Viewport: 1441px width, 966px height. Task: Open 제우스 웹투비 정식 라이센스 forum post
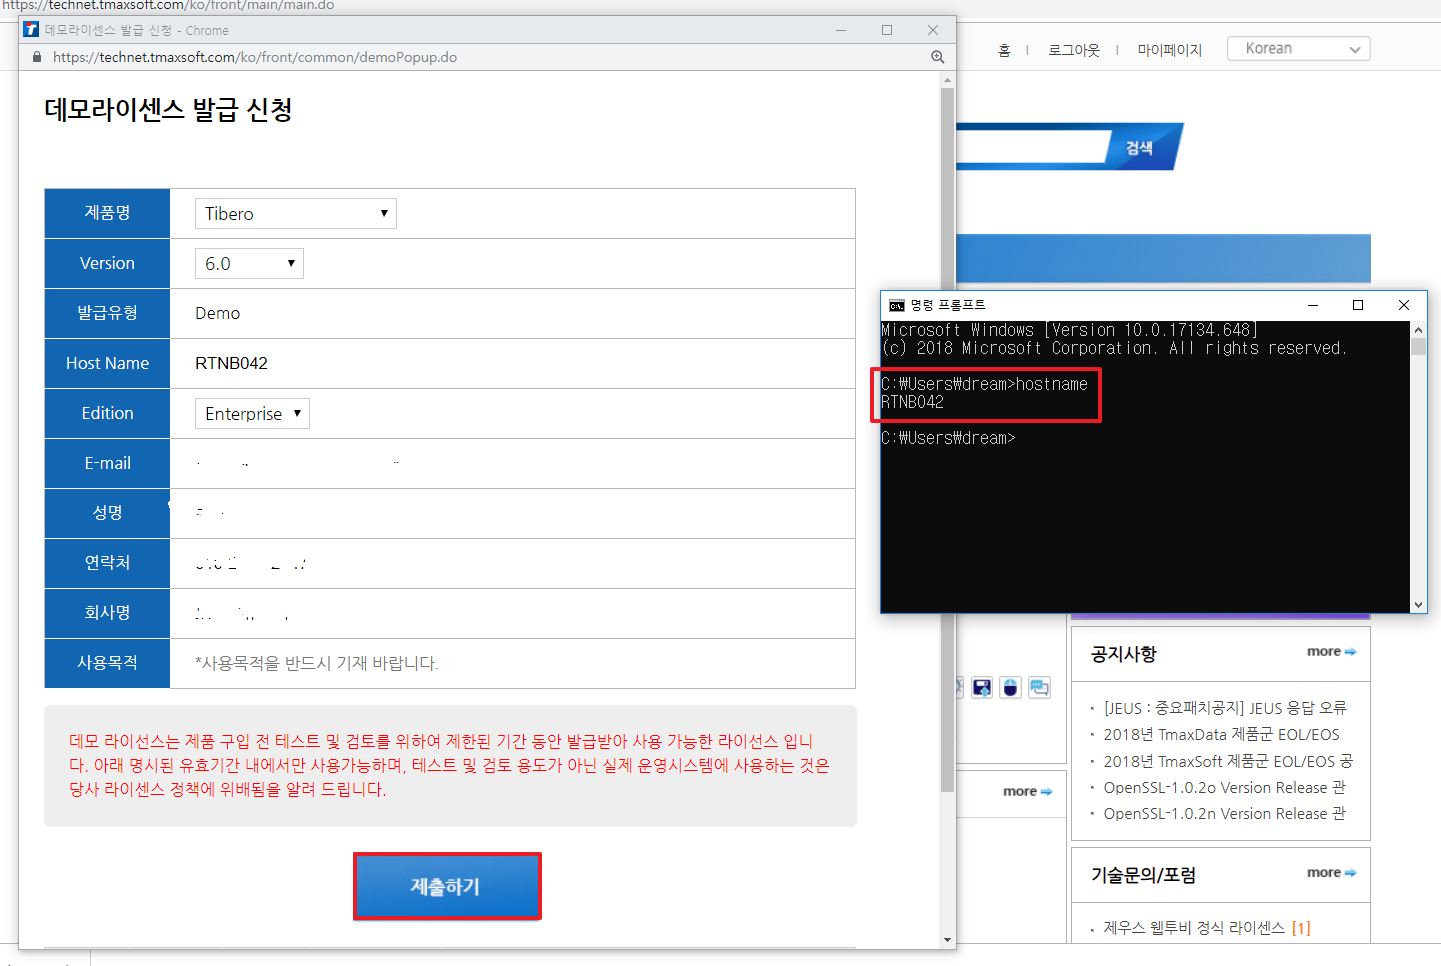click(1194, 928)
